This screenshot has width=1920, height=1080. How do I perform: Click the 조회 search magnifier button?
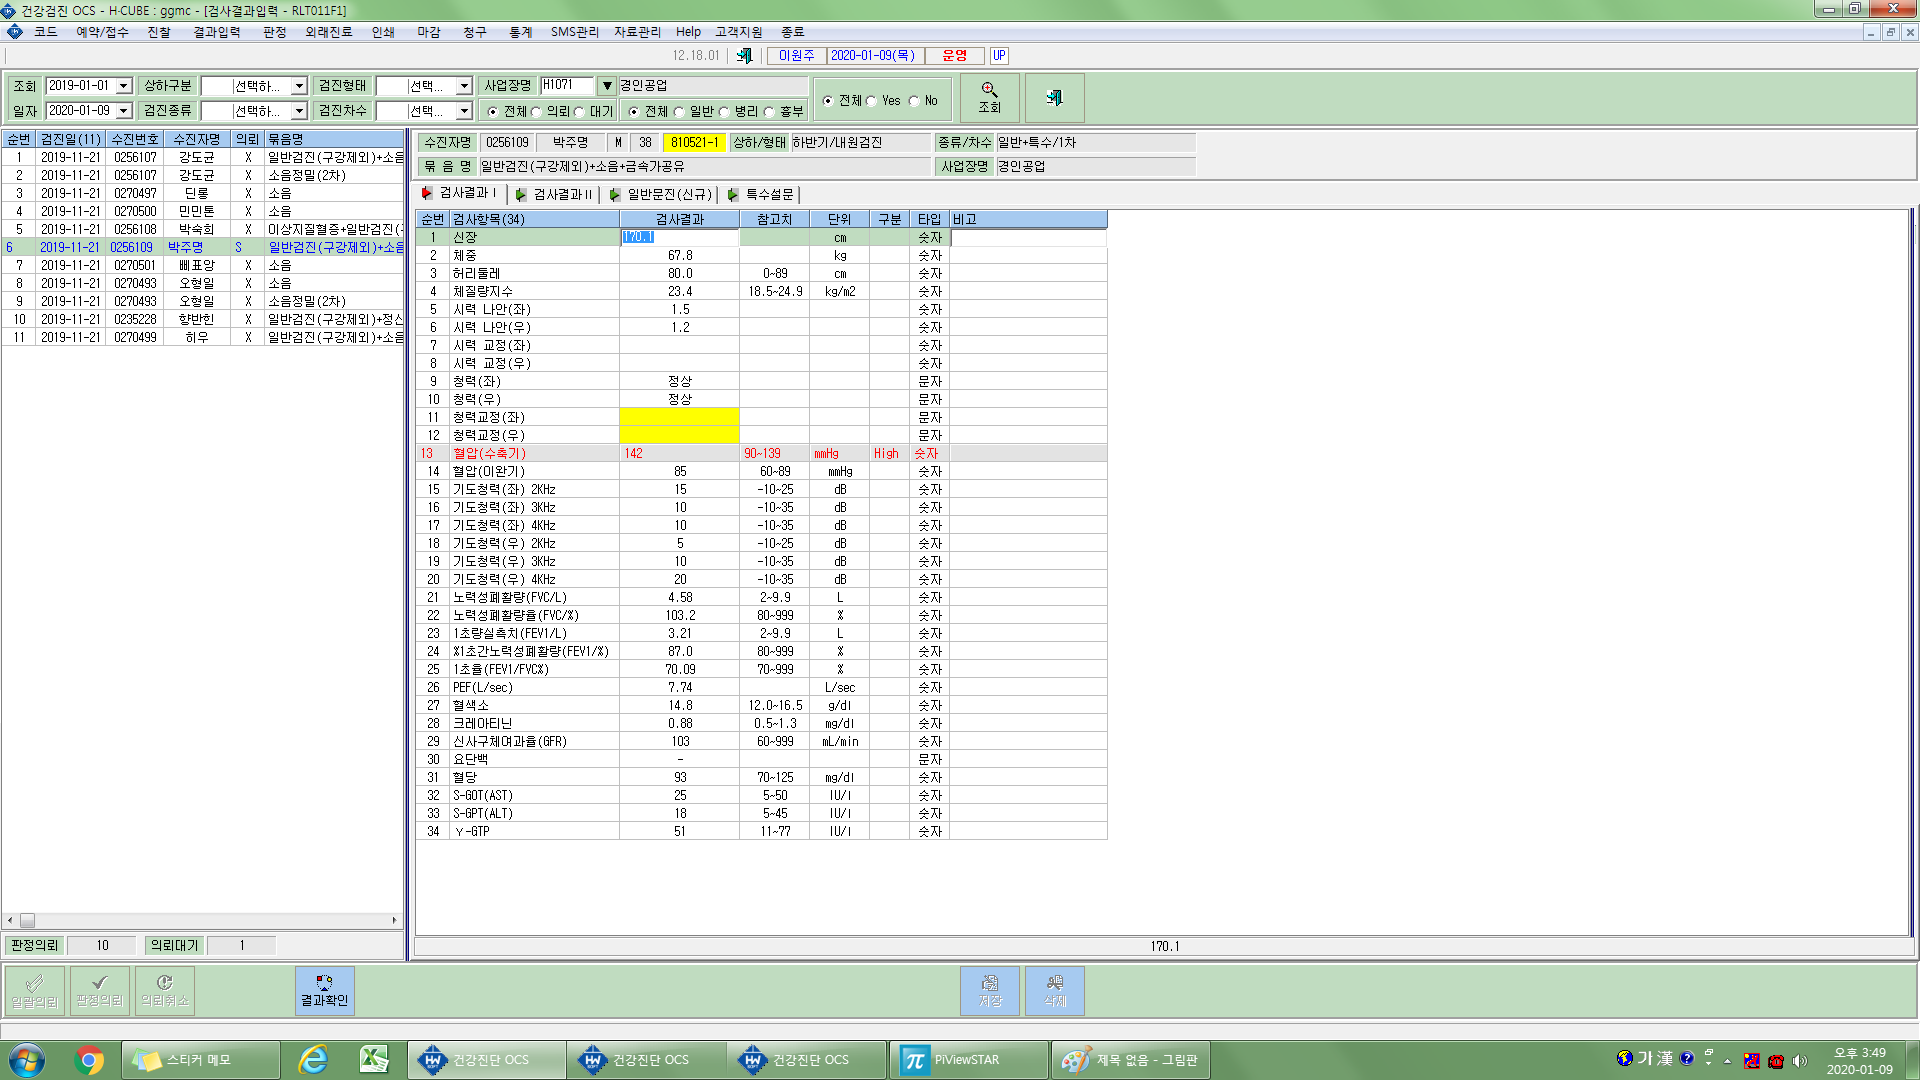coord(989,98)
